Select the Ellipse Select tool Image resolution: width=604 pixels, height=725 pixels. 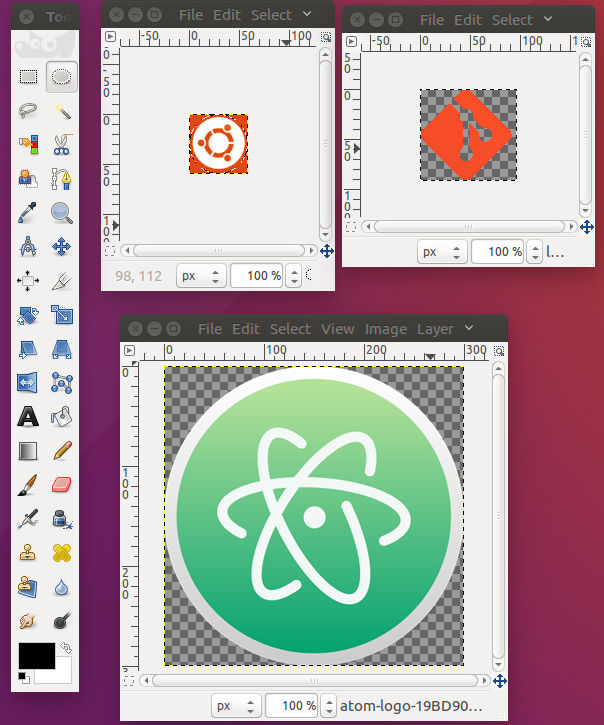click(x=62, y=77)
